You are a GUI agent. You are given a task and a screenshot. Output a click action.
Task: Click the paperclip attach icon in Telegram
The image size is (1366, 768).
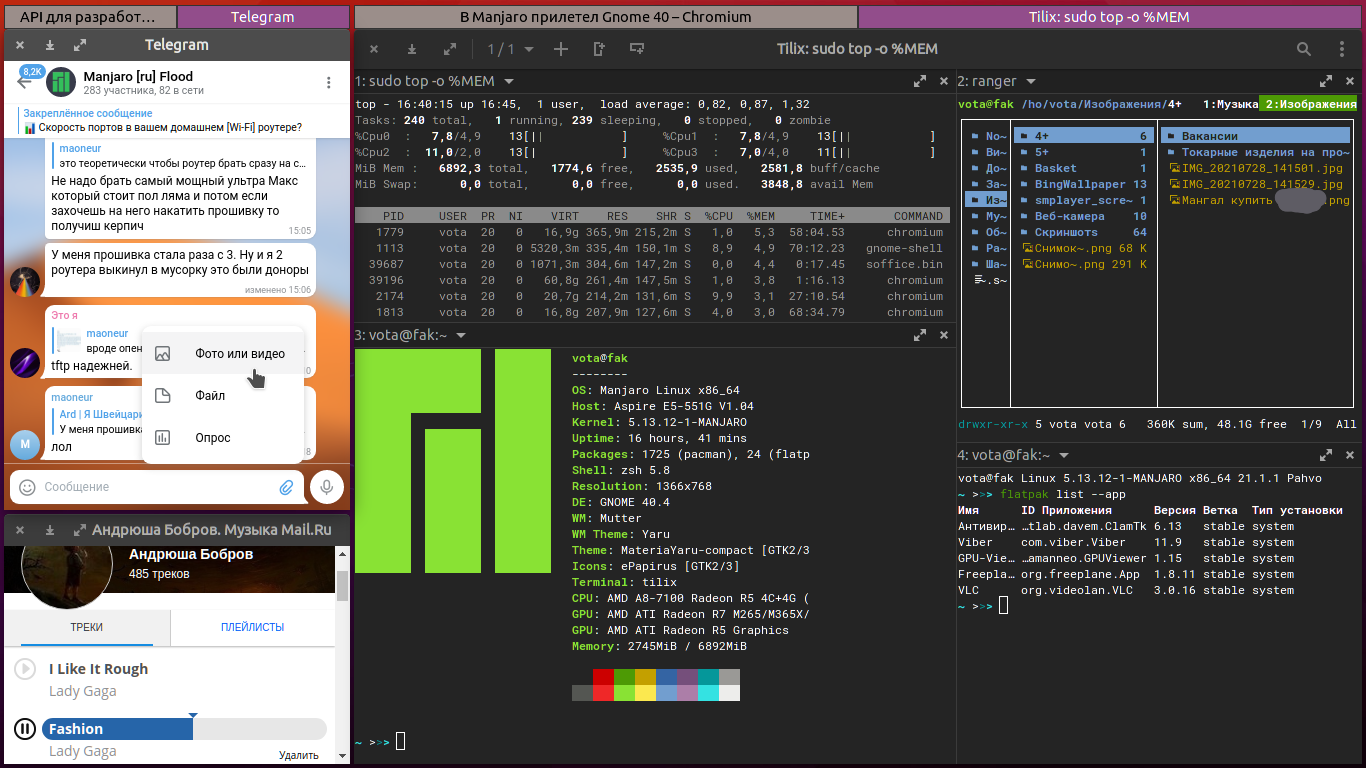pos(286,487)
